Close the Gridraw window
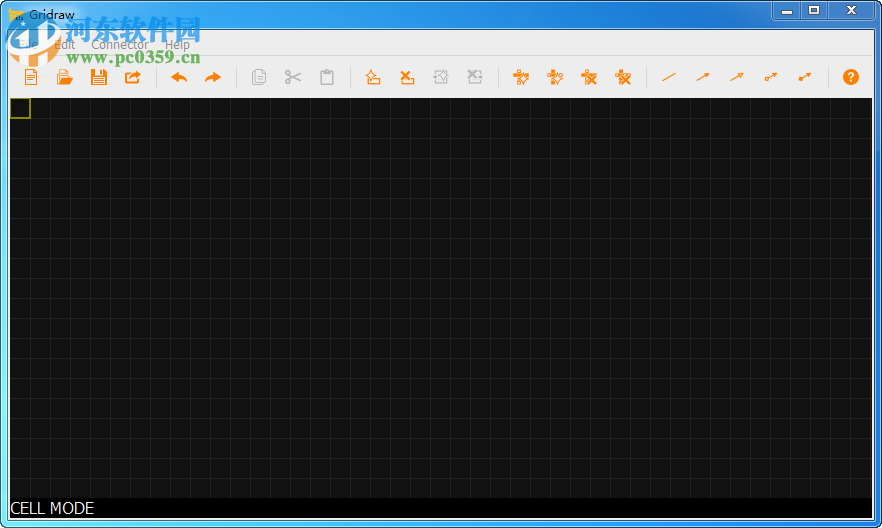This screenshot has width=882, height=528. click(x=851, y=11)
